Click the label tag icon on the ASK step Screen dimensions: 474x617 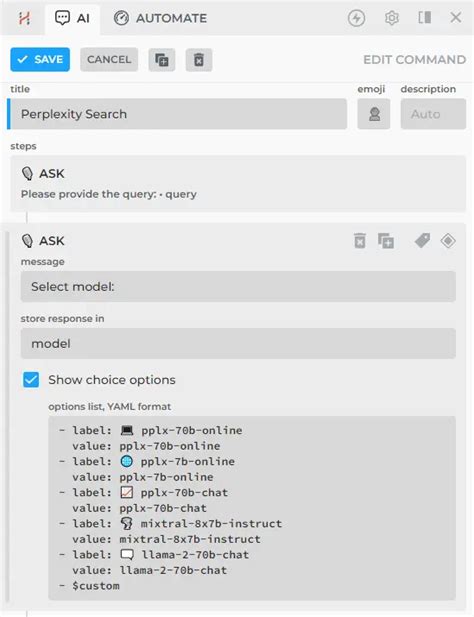(422, 240)
